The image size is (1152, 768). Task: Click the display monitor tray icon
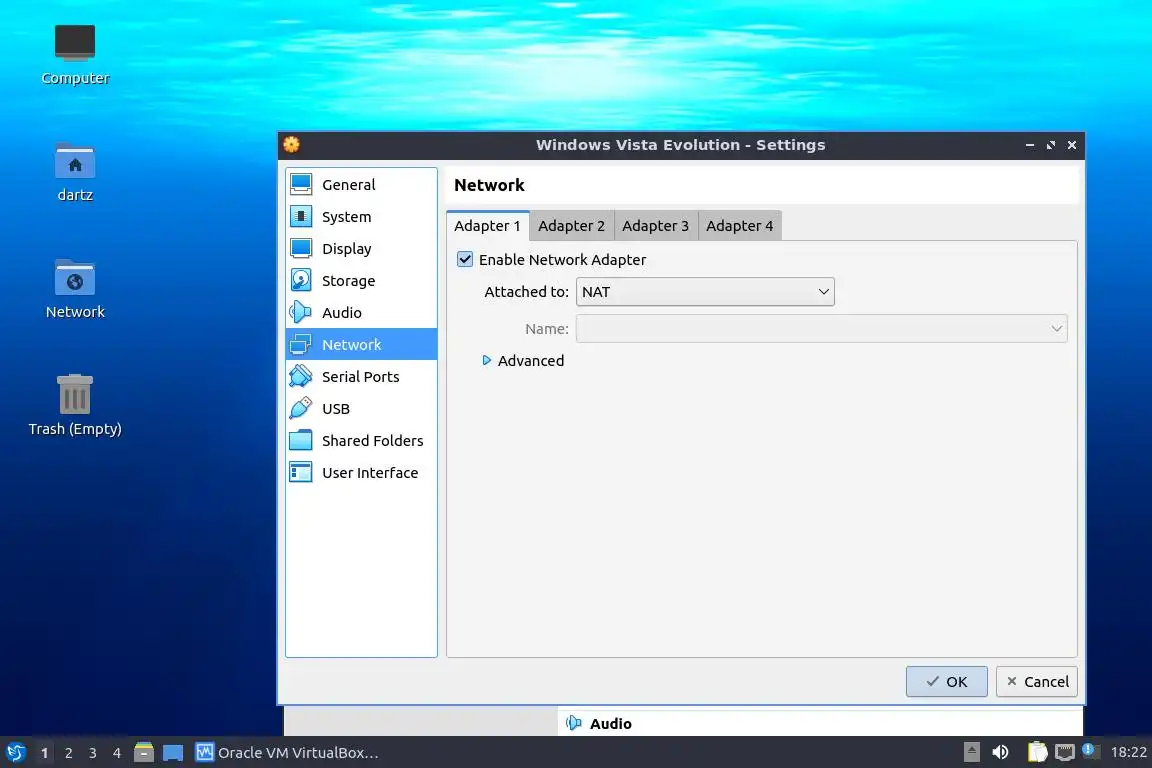click(1065, 752)
